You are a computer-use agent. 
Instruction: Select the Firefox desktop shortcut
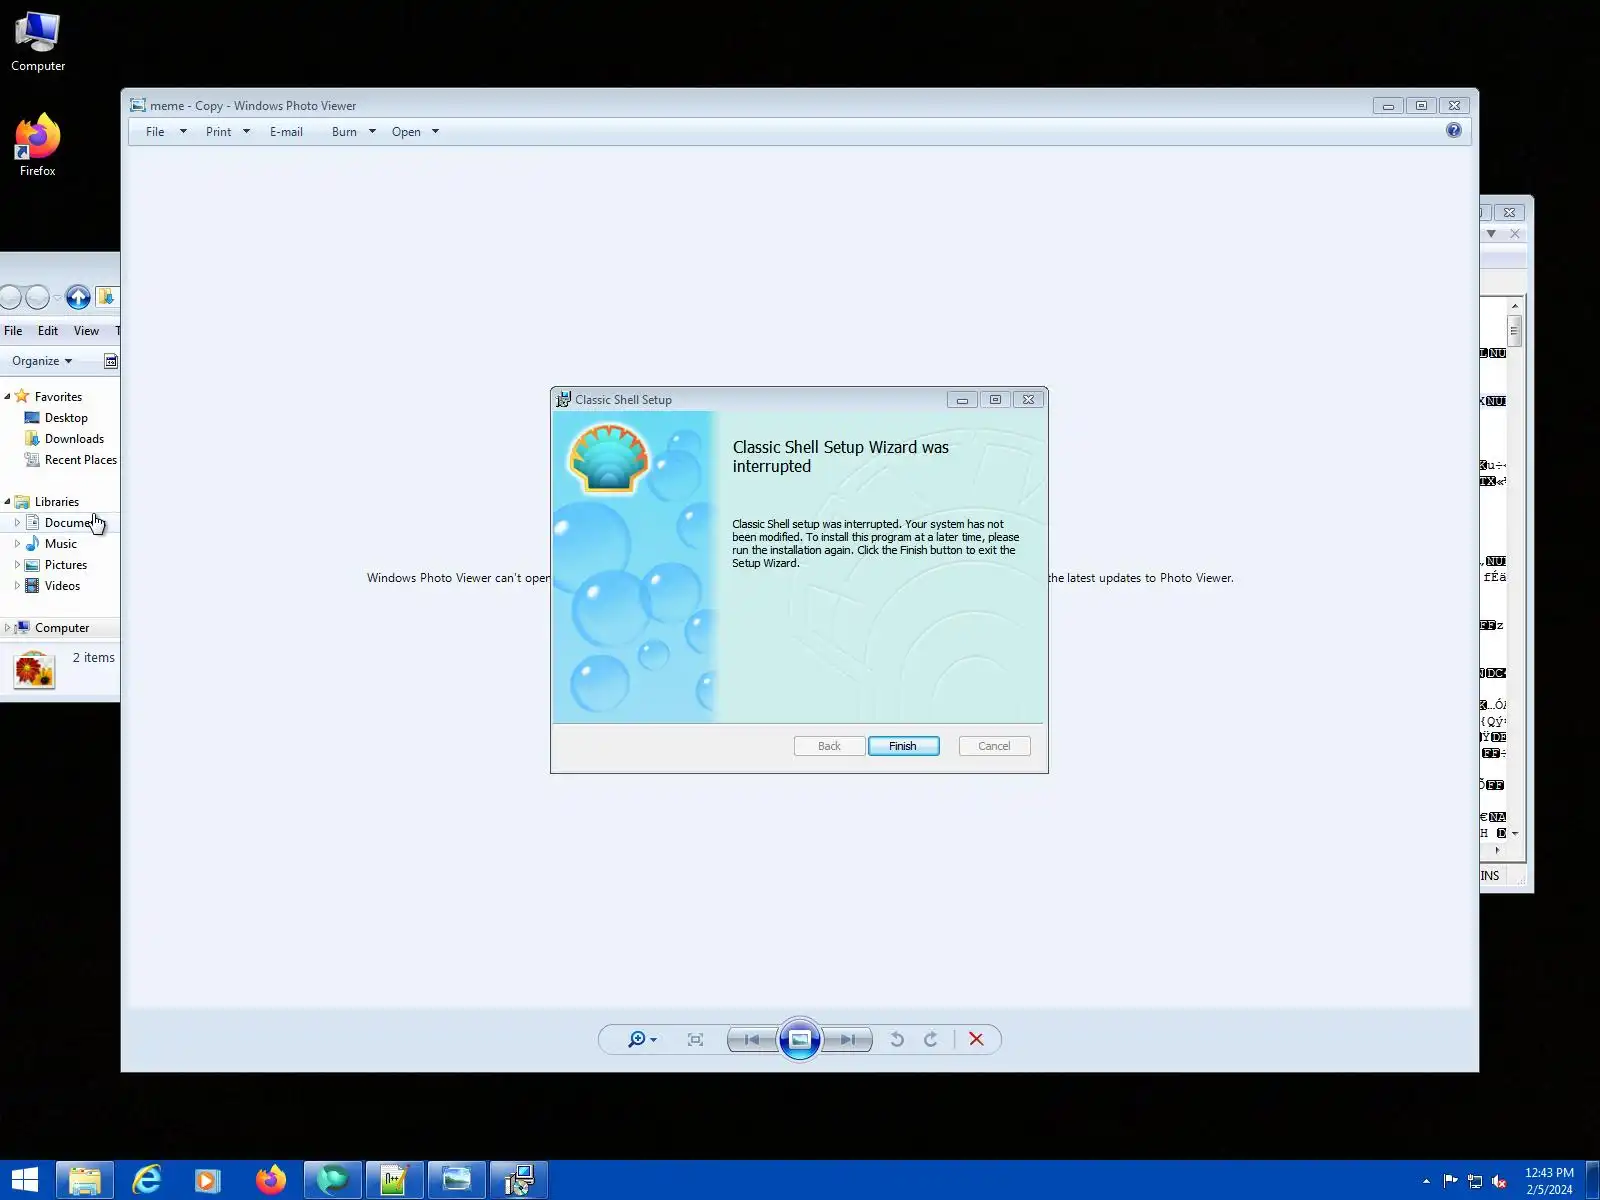coord(38,146)
